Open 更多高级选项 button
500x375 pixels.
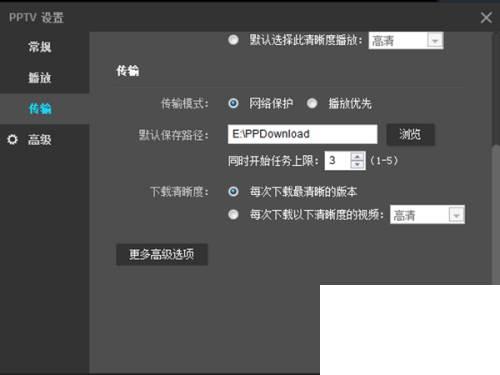point(162,255)
